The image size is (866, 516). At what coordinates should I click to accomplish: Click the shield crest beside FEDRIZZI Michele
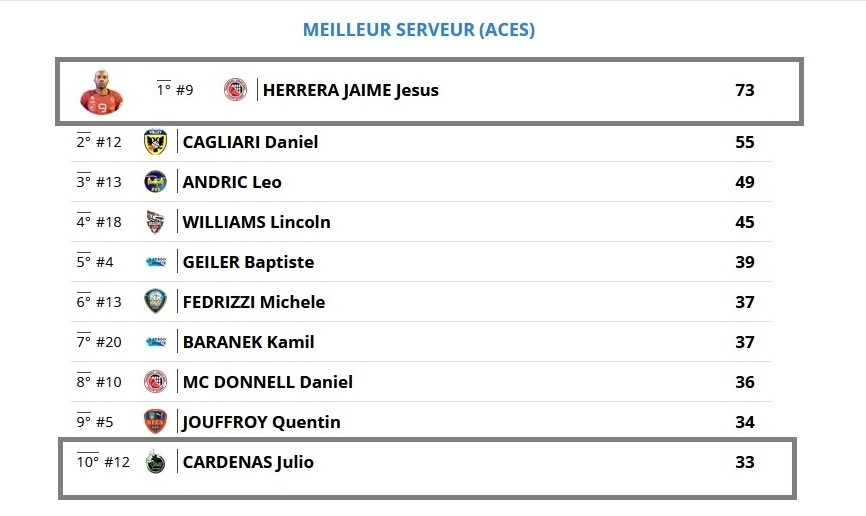pyautogui.click(x=155, y=302)
